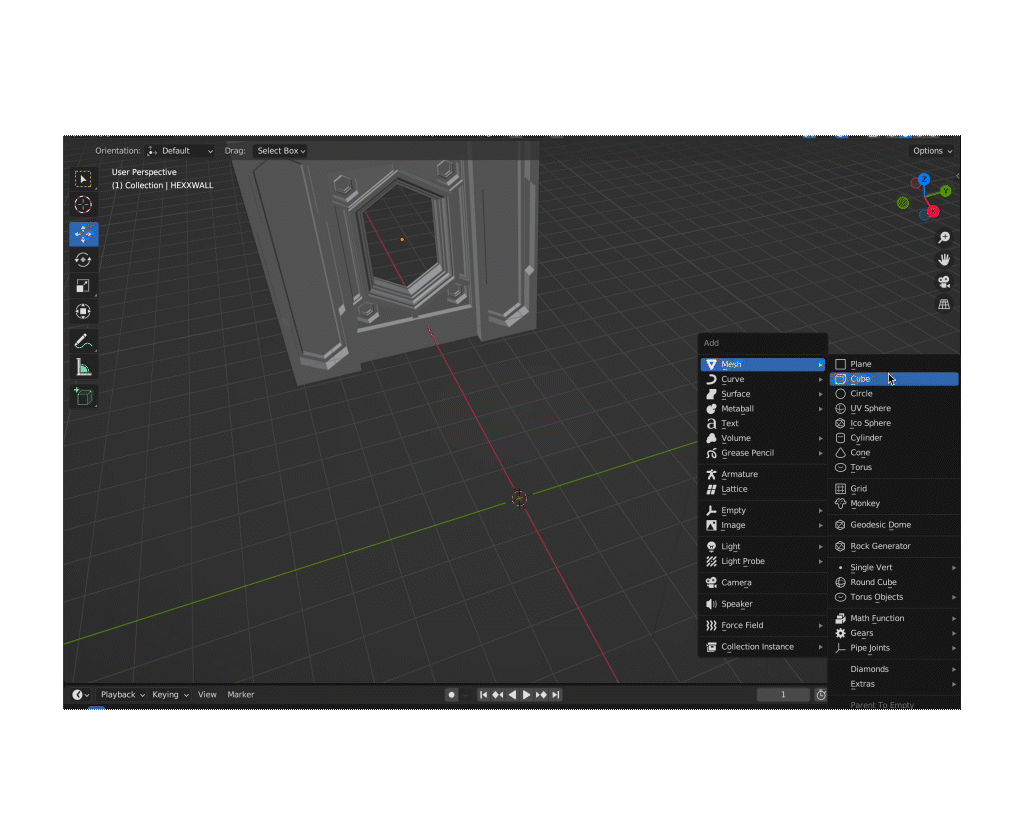Add a Text object
The image size is (1024, 829).
click(763, 423)
